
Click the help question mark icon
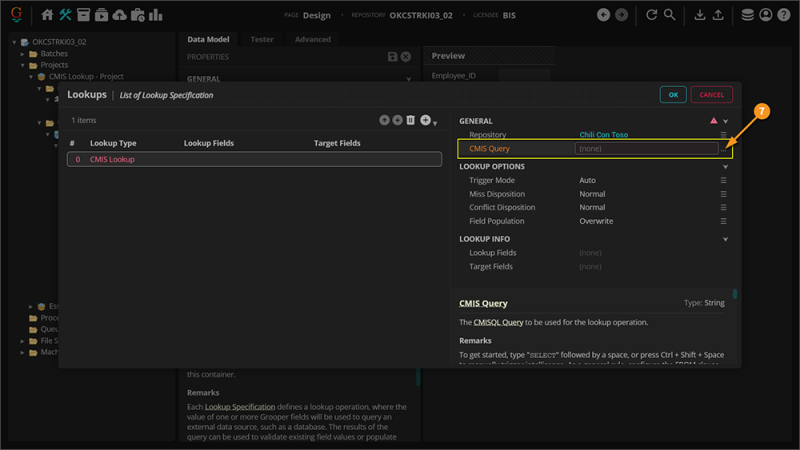tap(784, 15)
